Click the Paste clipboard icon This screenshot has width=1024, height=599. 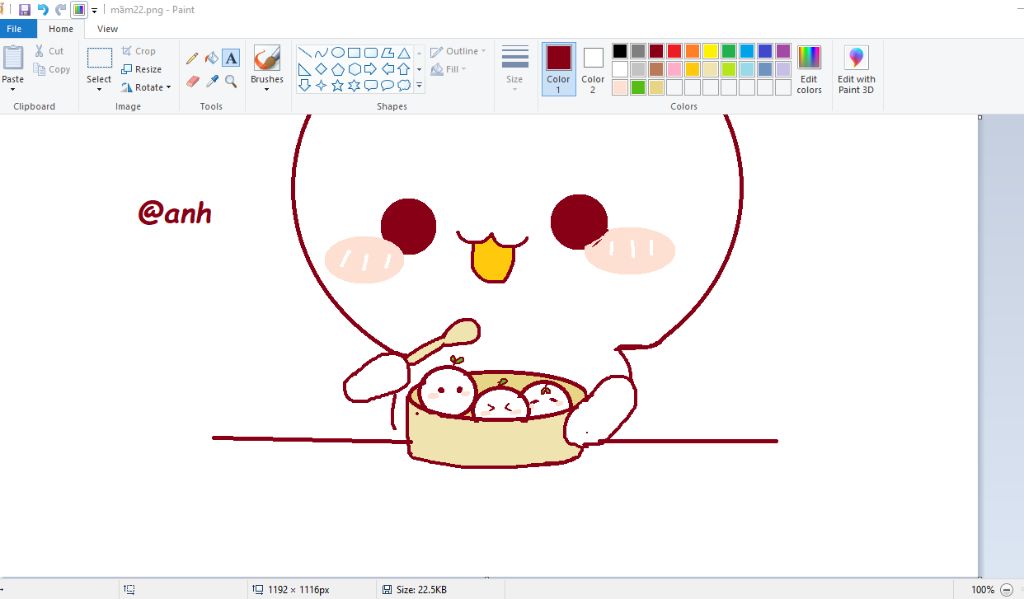pos(13,57)
